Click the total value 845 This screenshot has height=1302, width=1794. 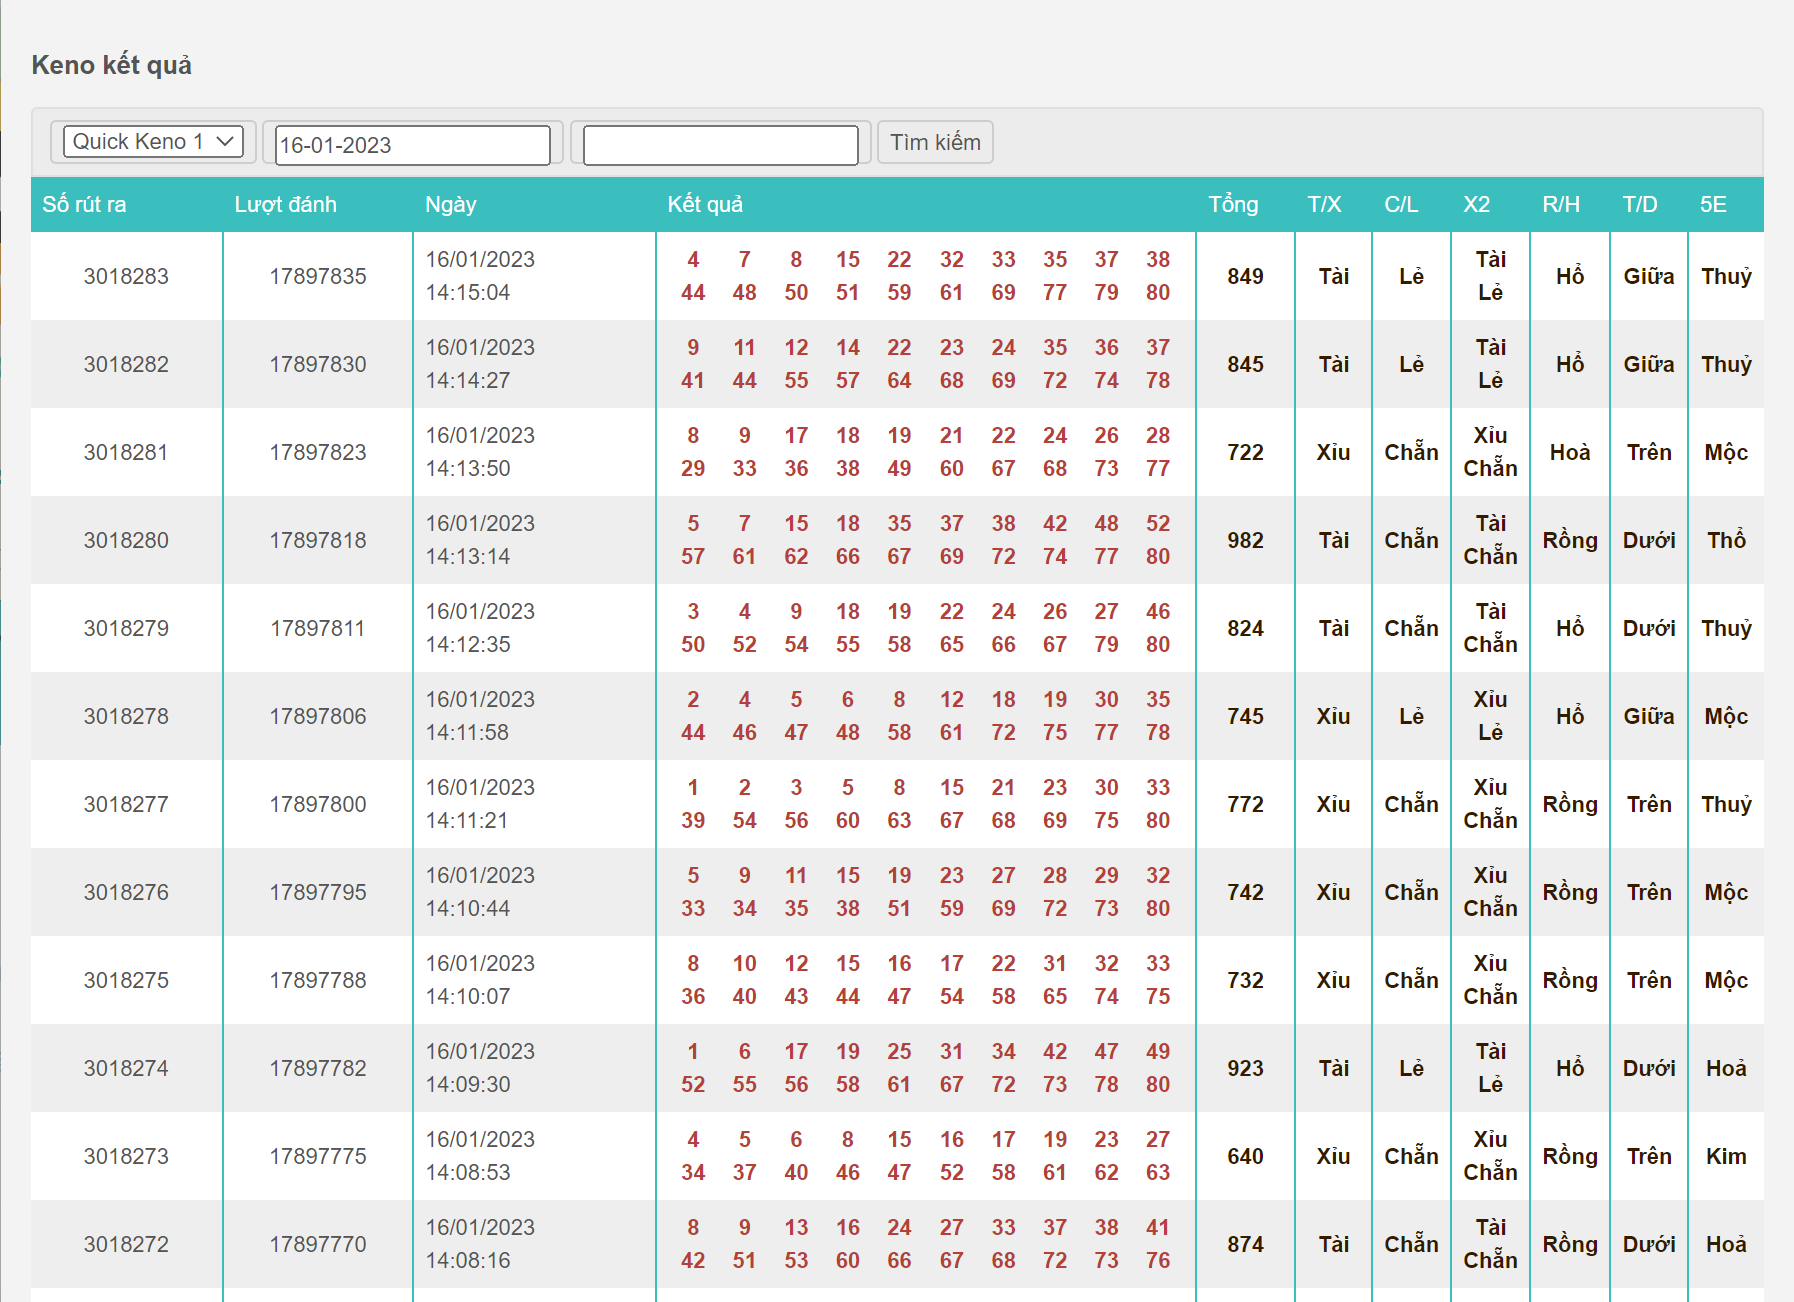[x=1245, y=364]
